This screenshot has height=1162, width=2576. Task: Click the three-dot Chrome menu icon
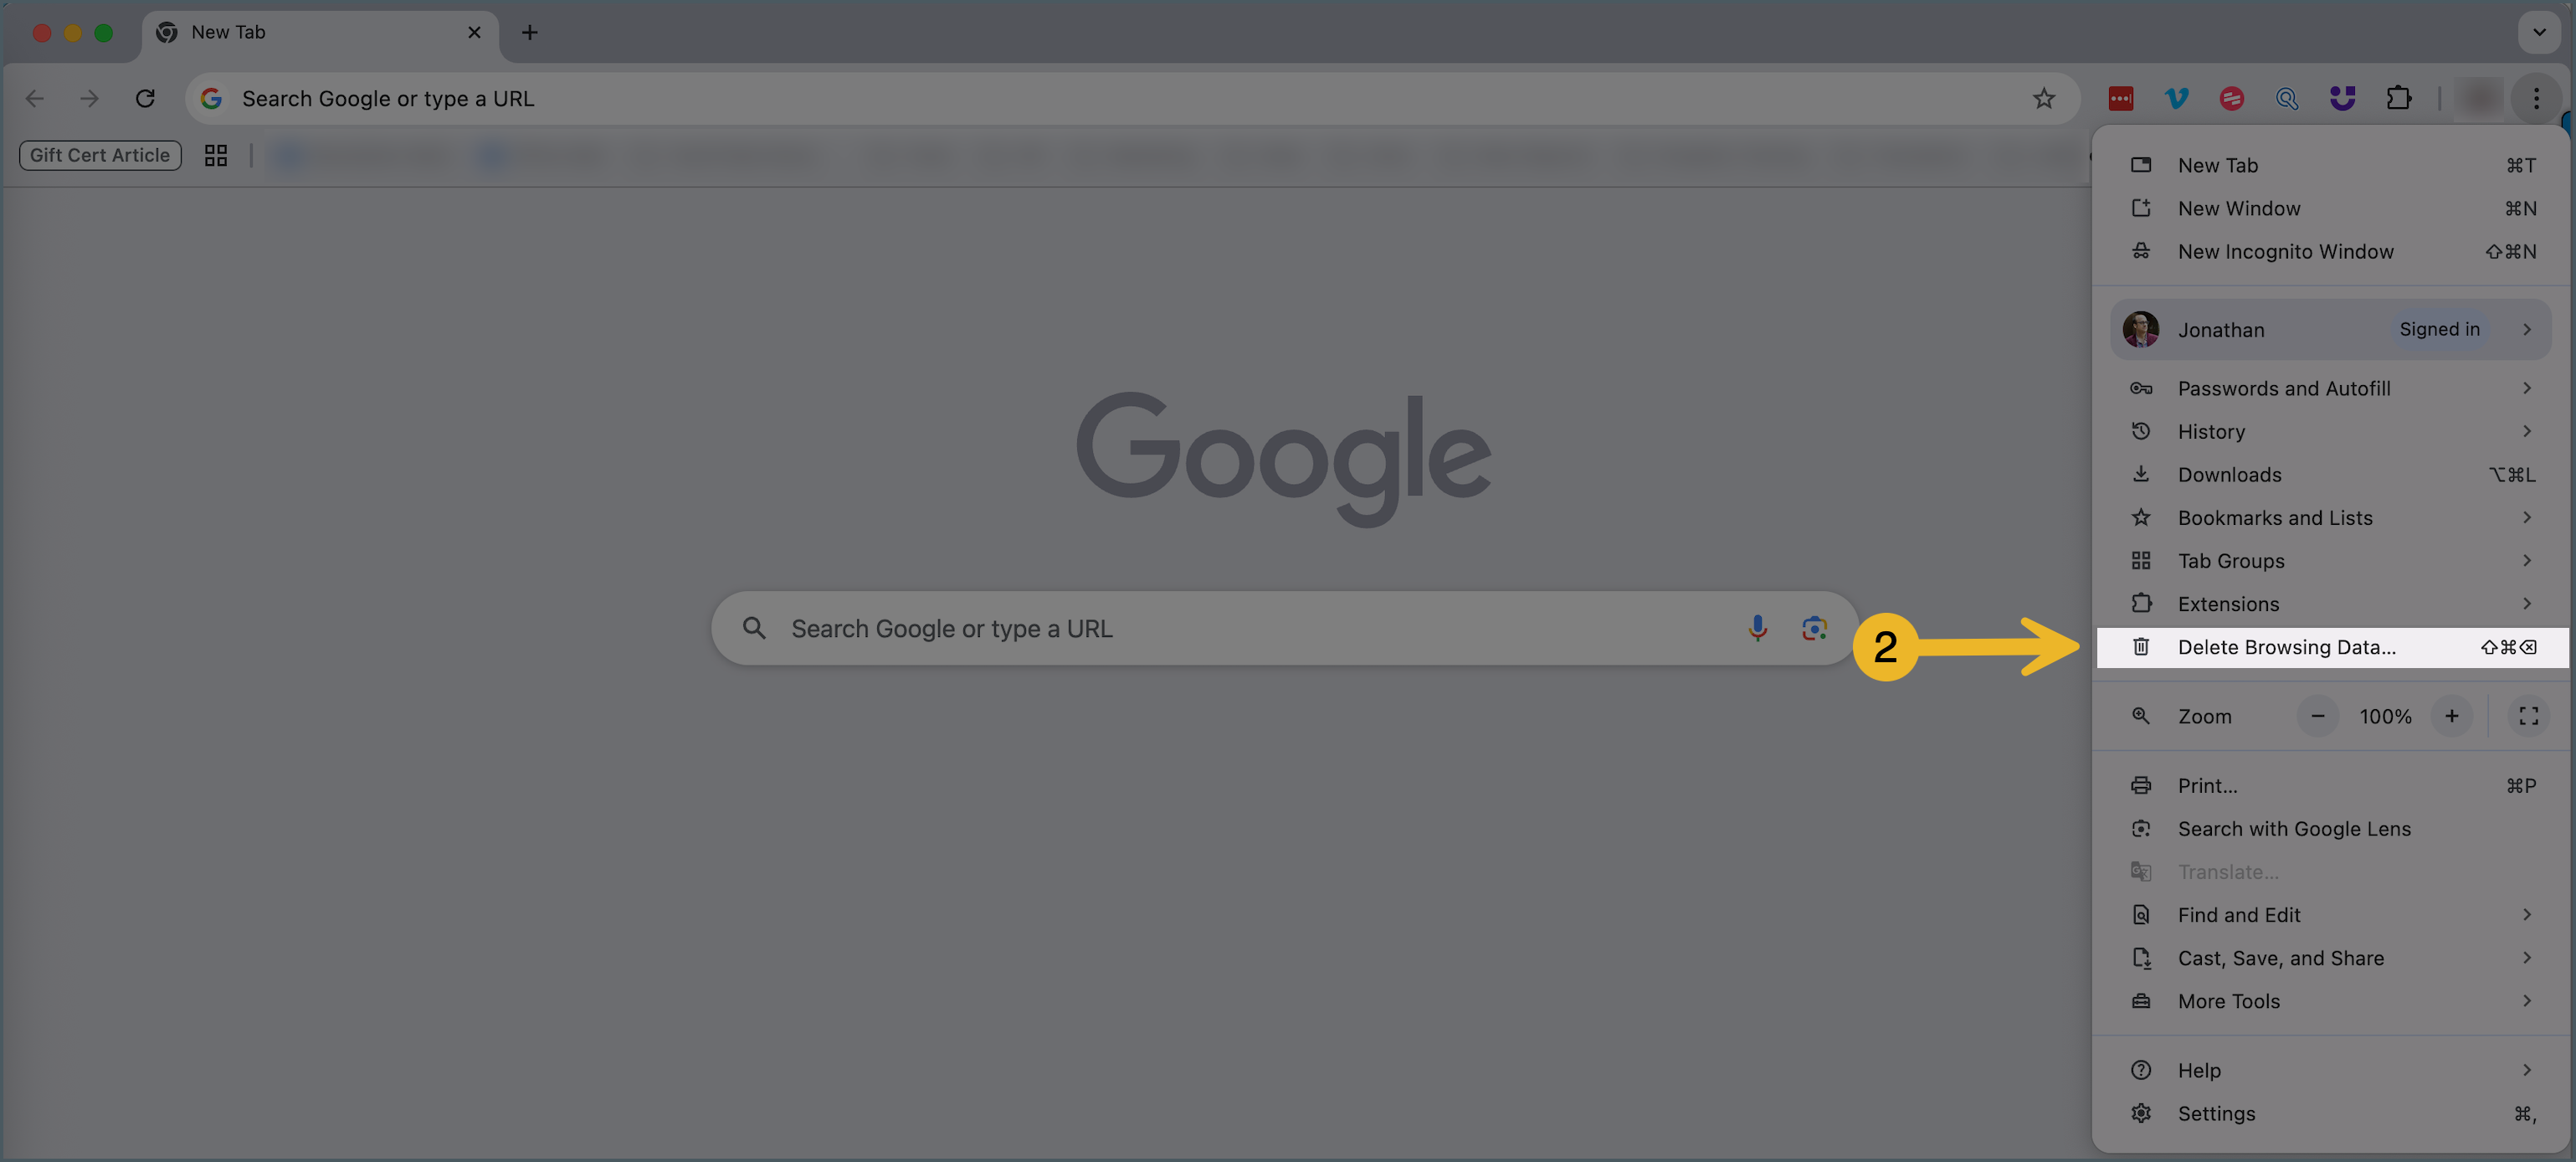coord(2536,98)
